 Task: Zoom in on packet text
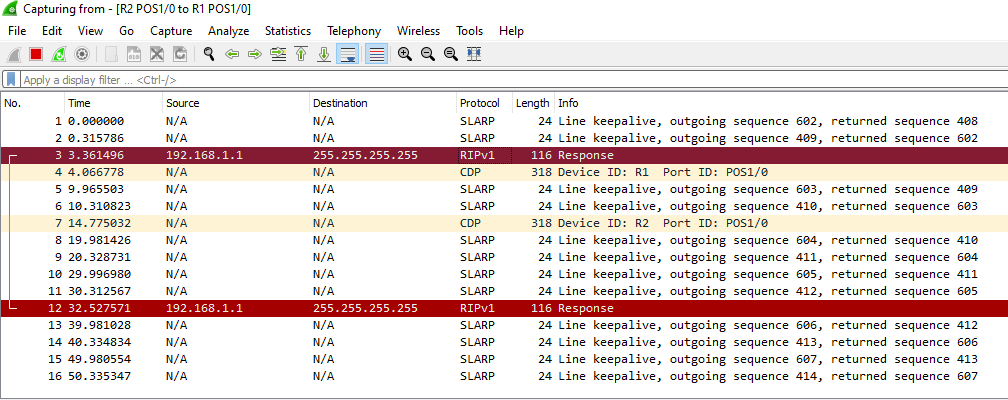point(404,55)
